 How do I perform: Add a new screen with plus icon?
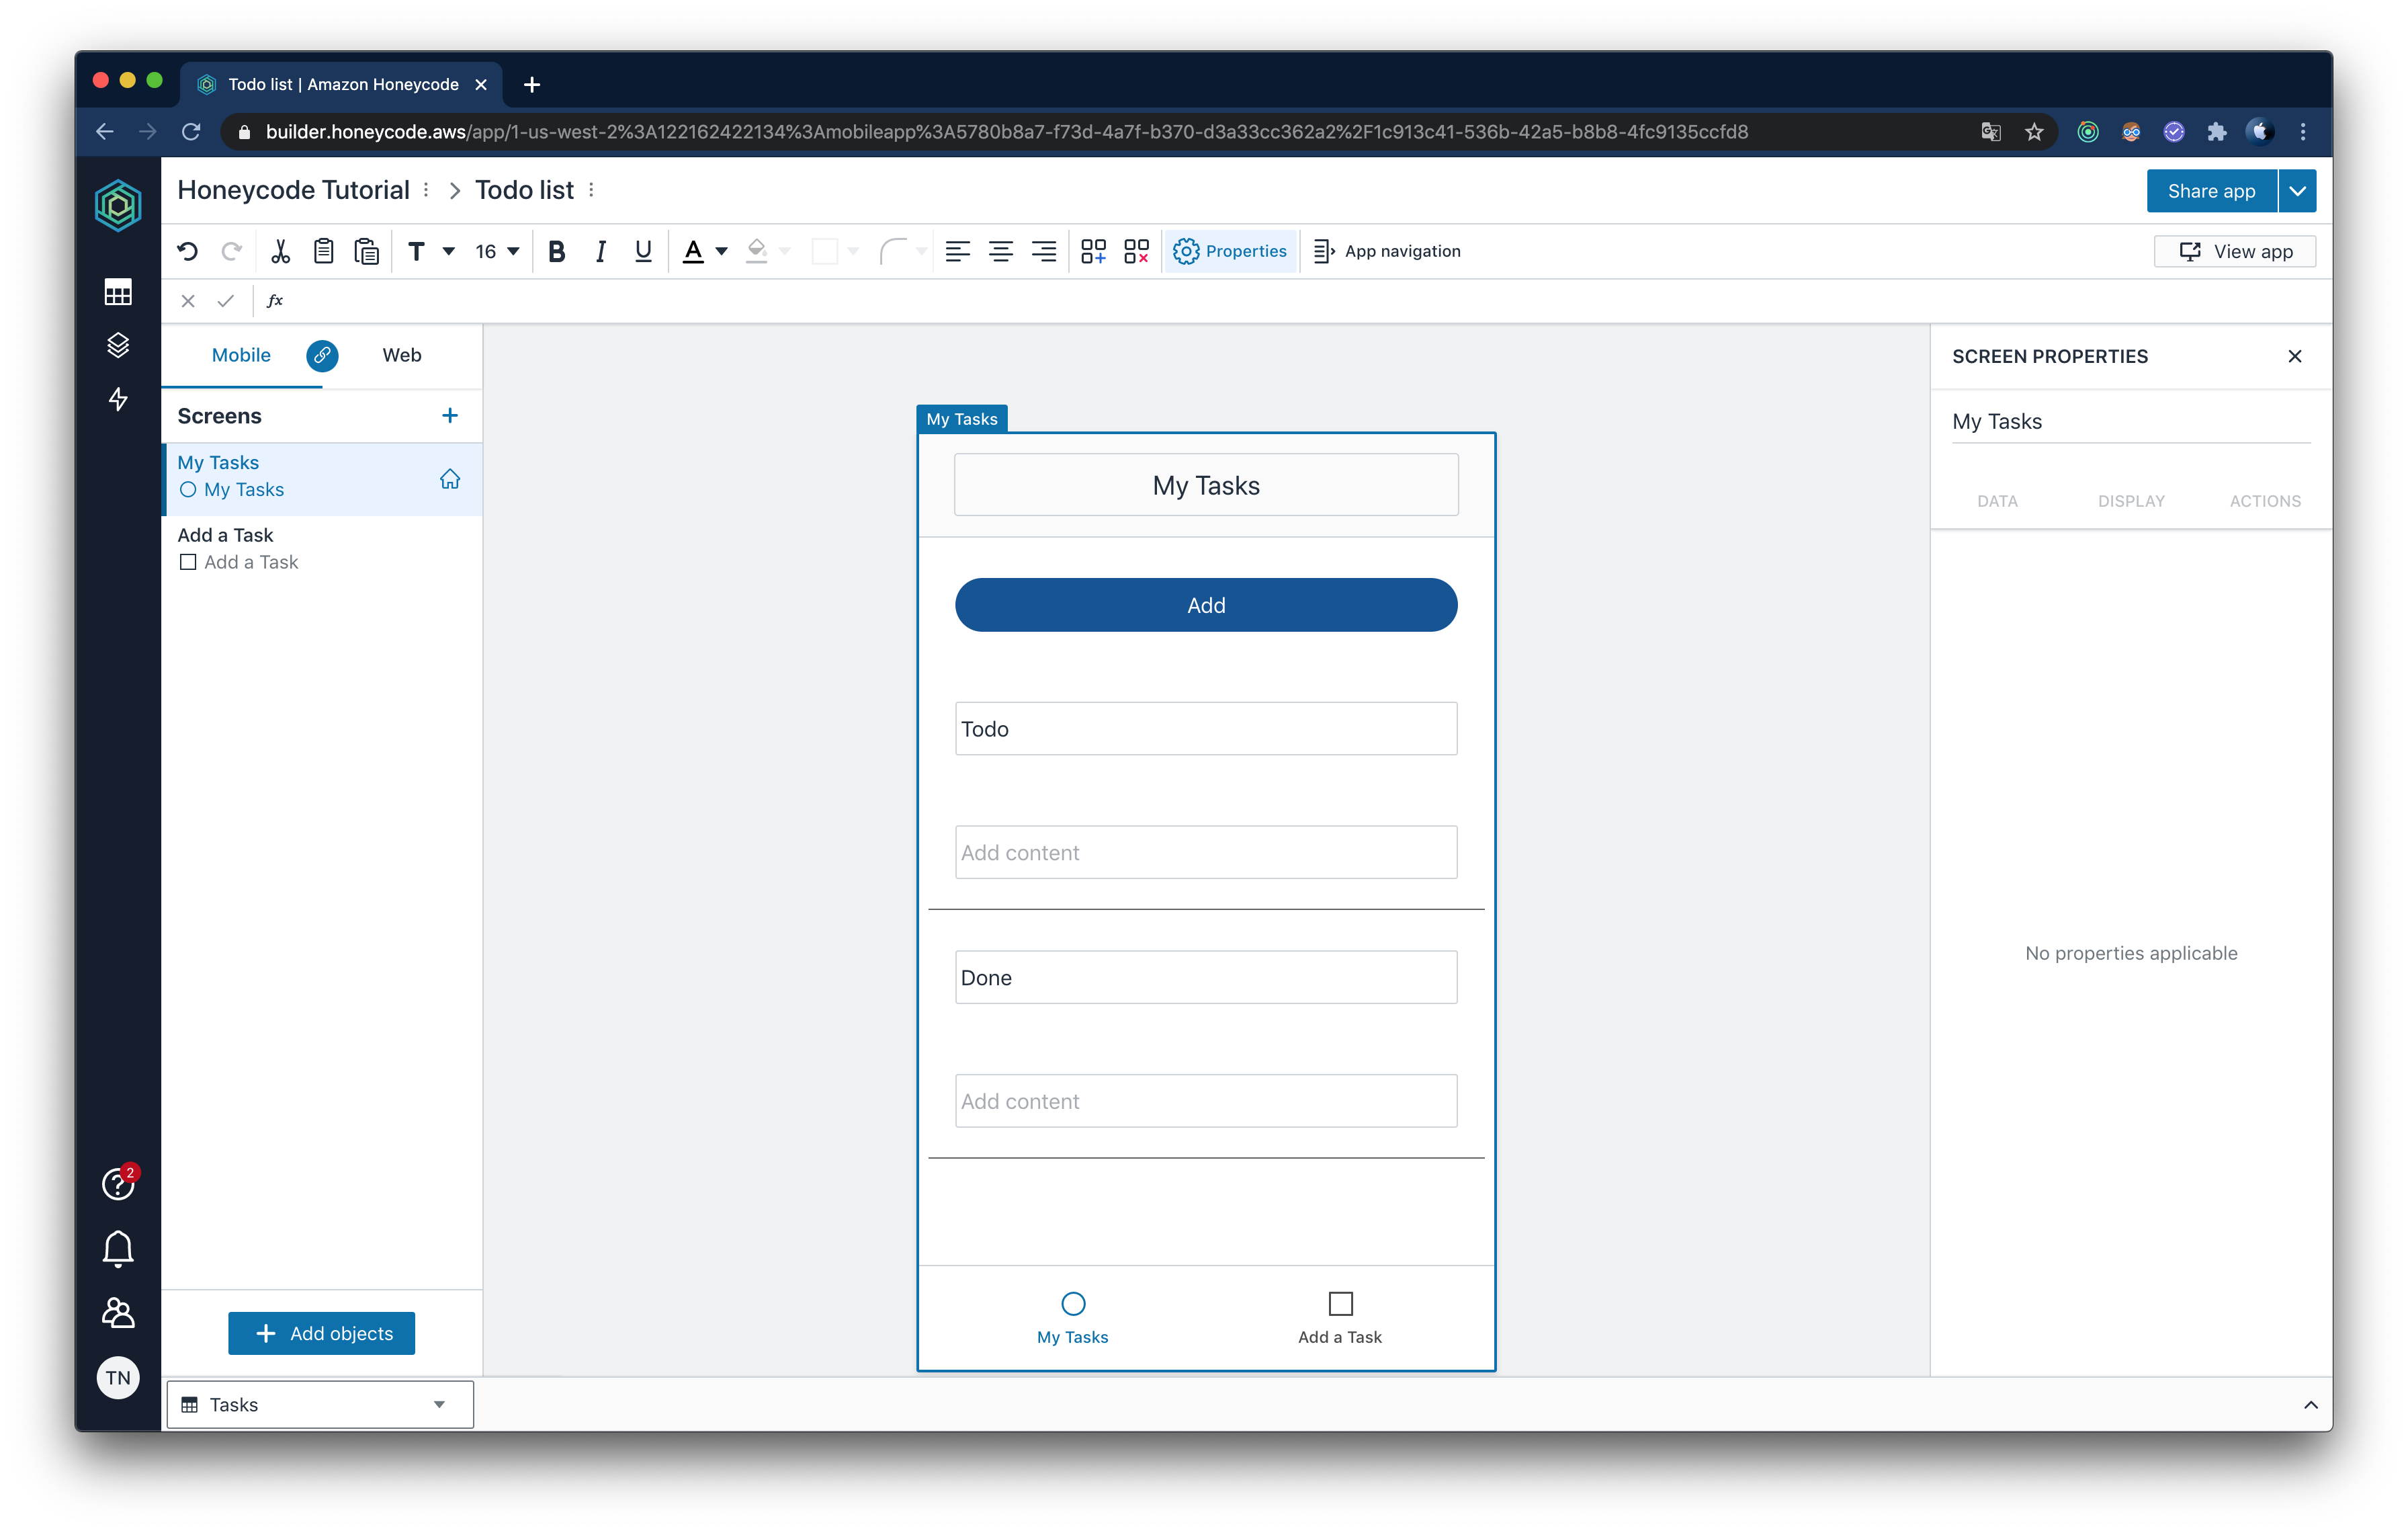[450, 416]
